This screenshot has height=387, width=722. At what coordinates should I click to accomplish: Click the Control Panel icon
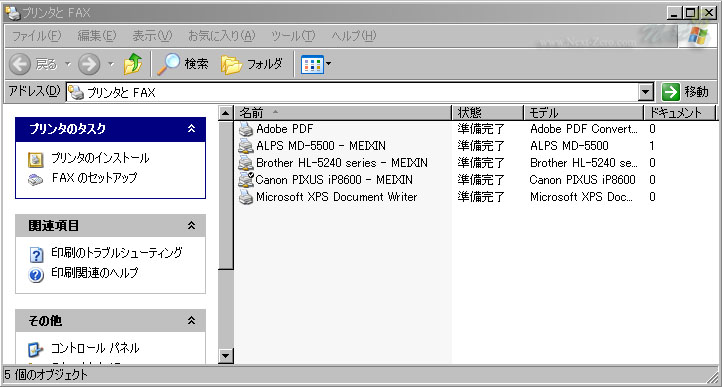pos(36,350)
